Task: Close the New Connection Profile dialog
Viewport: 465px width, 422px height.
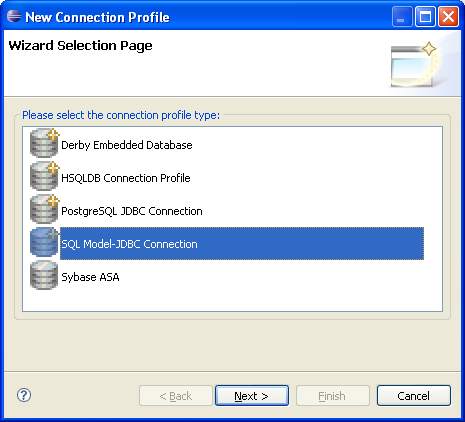Action: (x=448, y=16)
